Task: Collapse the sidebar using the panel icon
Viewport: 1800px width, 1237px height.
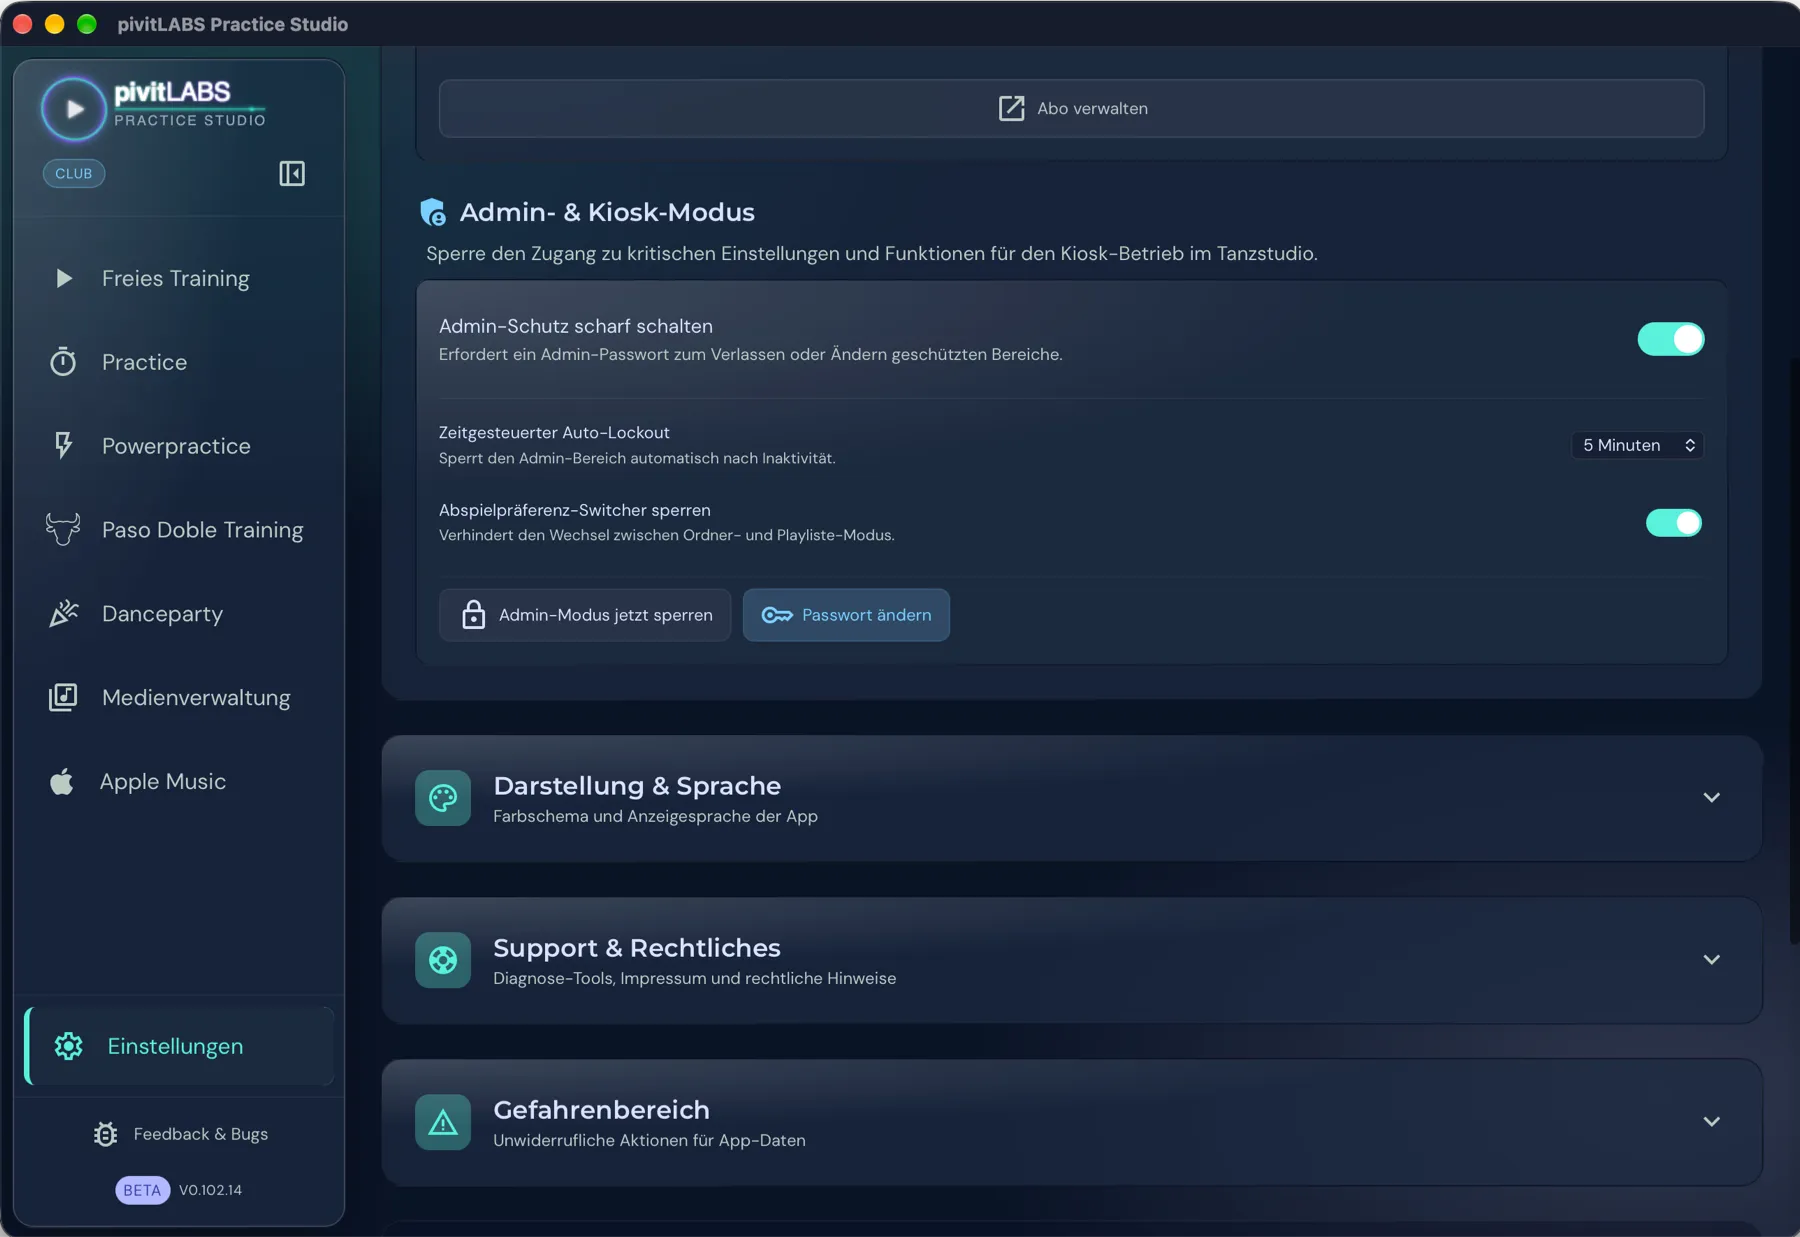Action: pyautogui.click(x=292, y=173)
